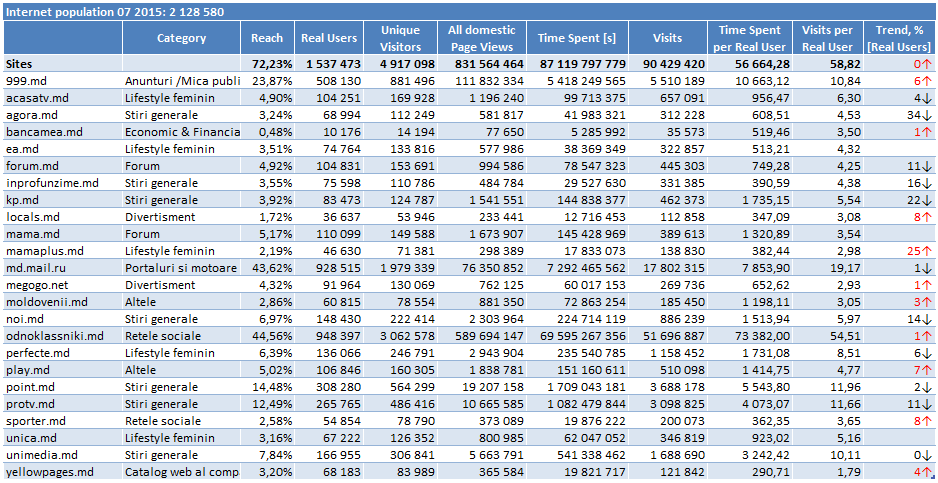Image resolution: width=938 pixels, height=483 pixels.
Task: Click the Economic & Financia category cell
Action: tap(182, 132)
